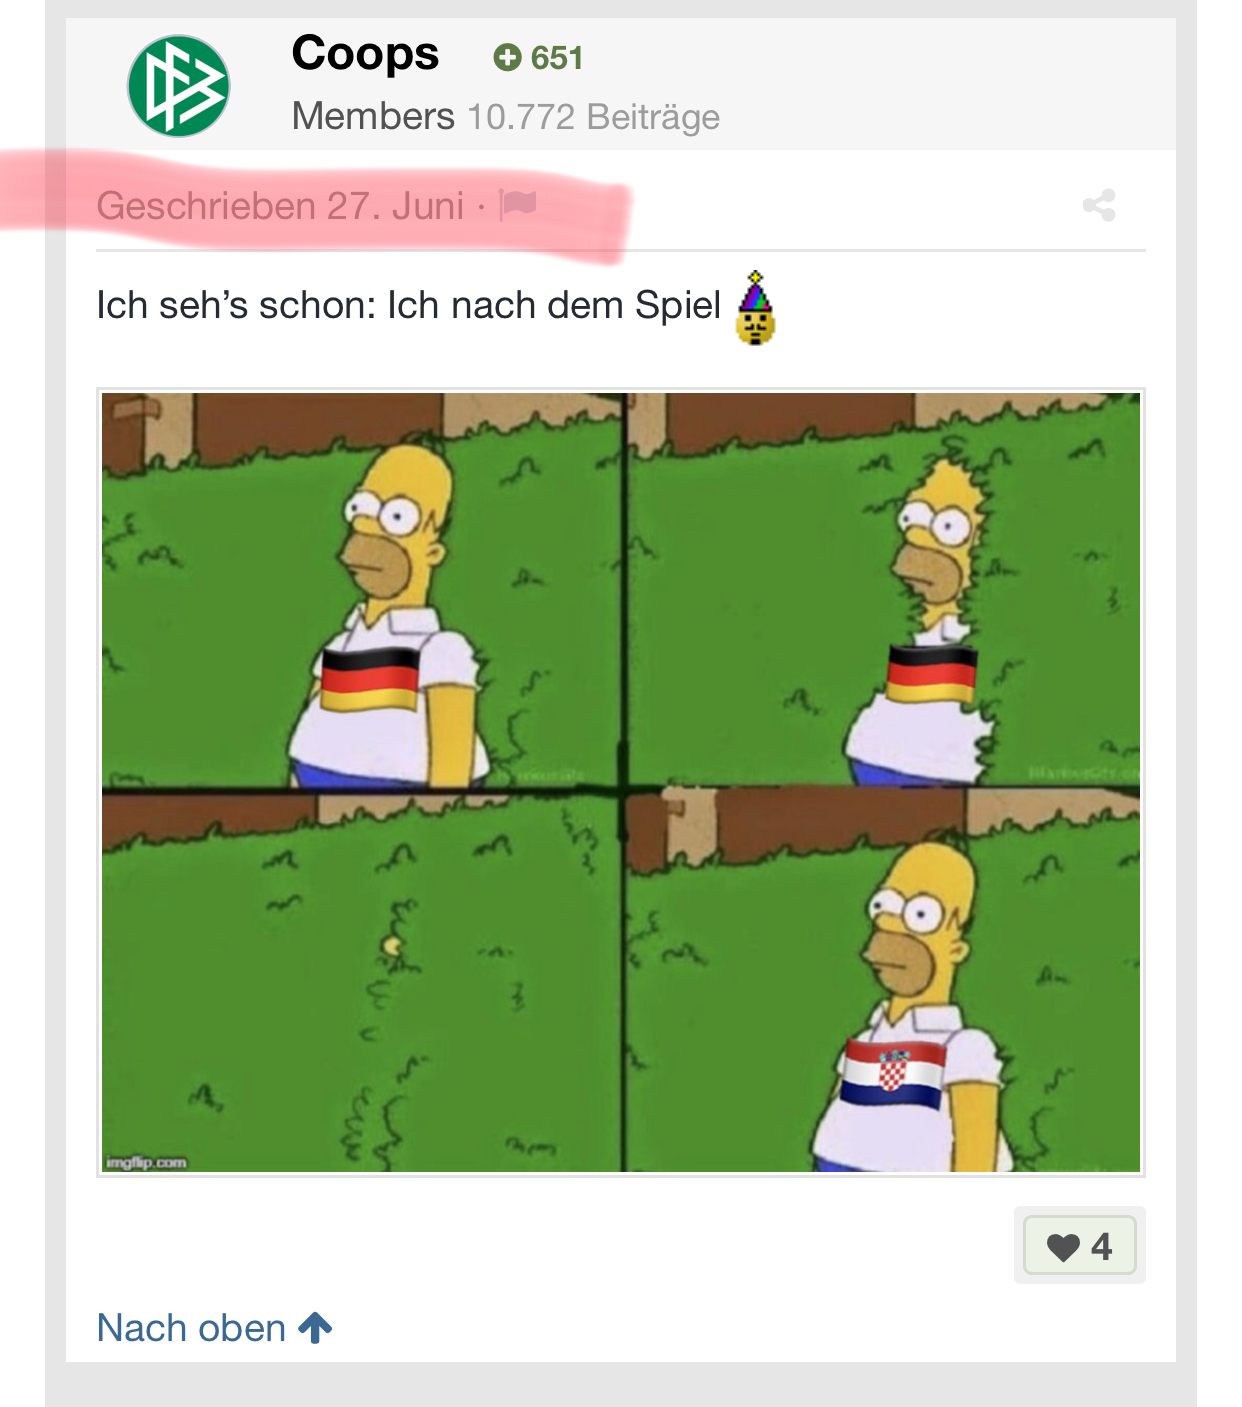The height and width of the screenshot is (1407, 1242).
Task: Select the 651 reputation score
Action: point(557,58)
